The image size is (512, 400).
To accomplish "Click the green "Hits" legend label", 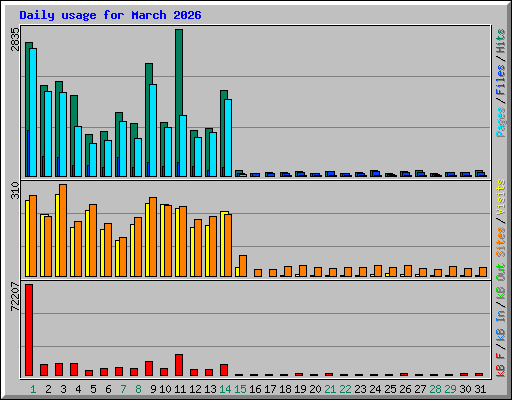I will (x=501, y=41).
